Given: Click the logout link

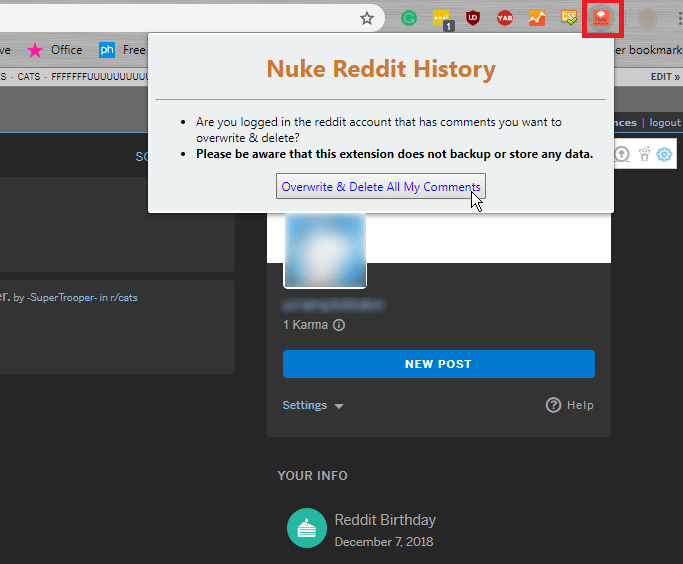Looking at the screenshot, I should coord(665,122).
